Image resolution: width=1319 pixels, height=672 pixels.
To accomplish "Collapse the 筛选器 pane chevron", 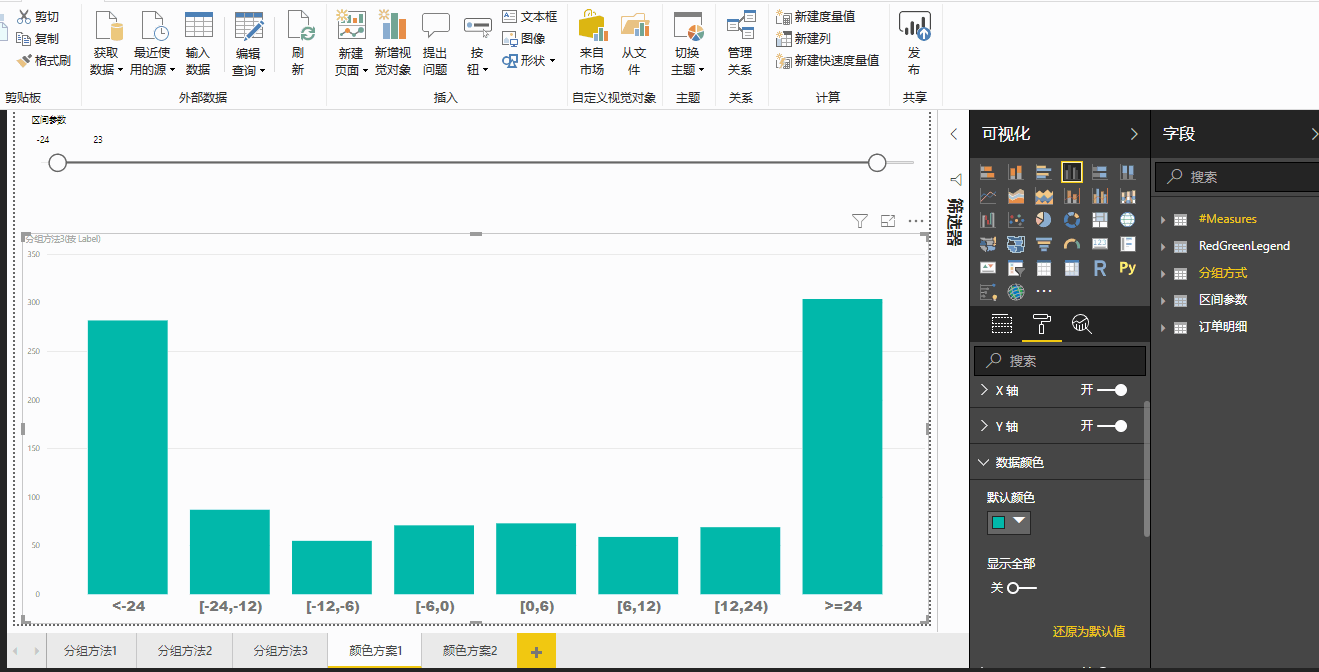I will [954, 134].
